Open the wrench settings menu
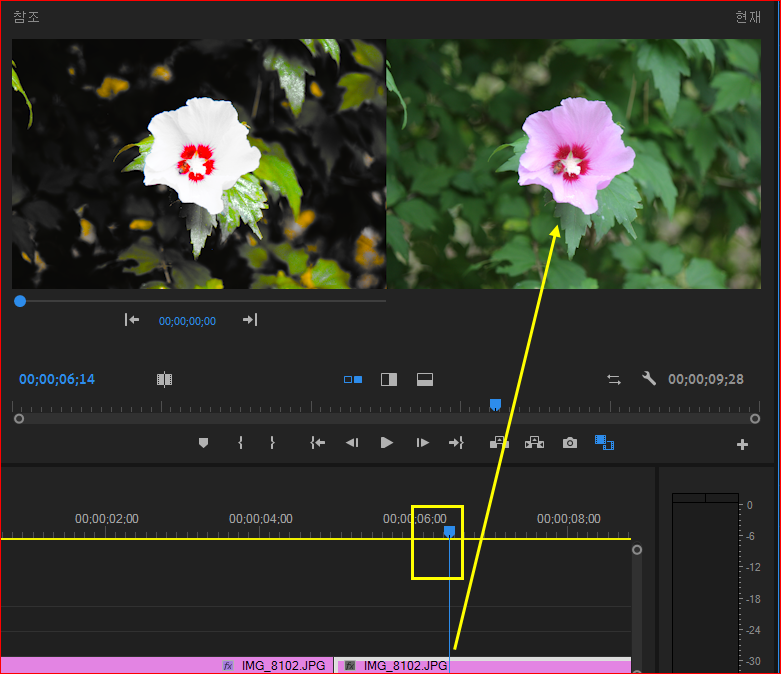 [649, 379]
